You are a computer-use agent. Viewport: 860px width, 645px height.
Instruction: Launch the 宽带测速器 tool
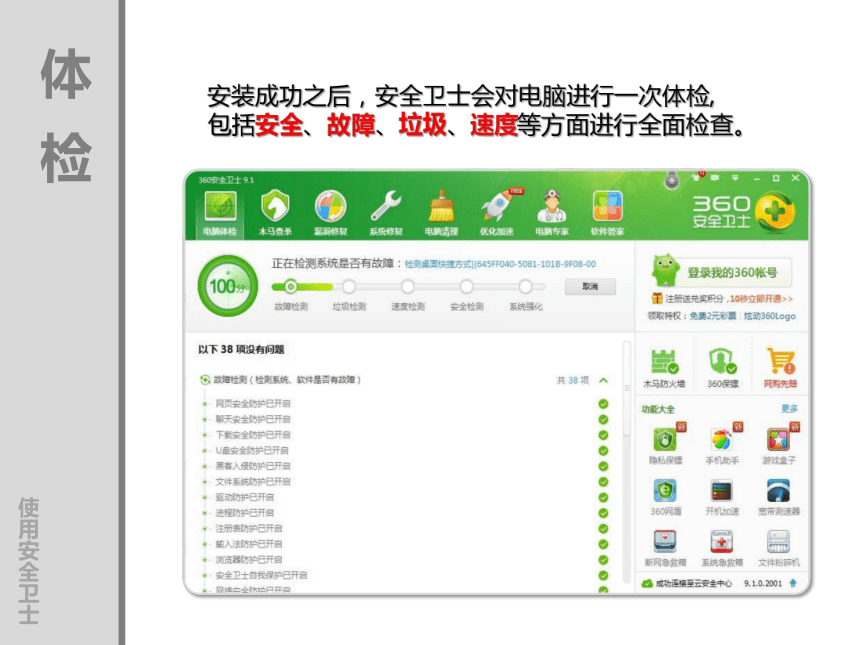[779, 497]
